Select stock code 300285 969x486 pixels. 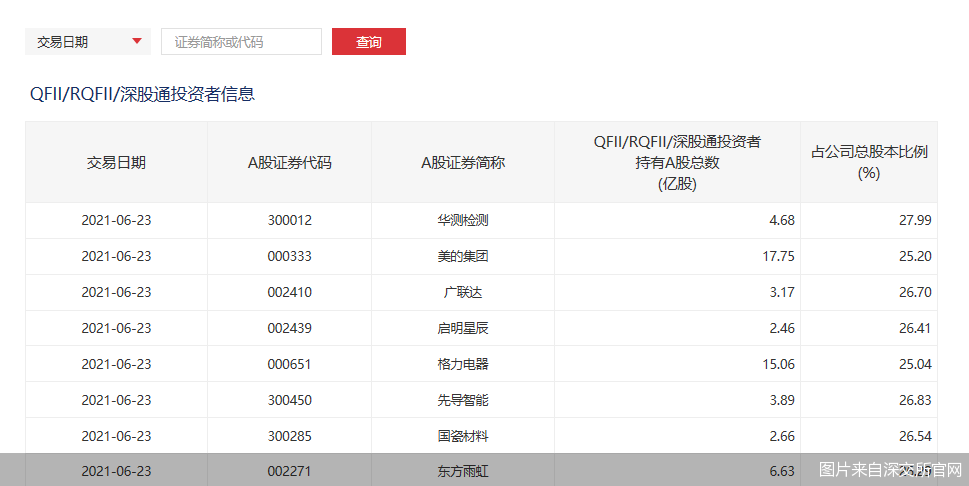coord(289,436)
